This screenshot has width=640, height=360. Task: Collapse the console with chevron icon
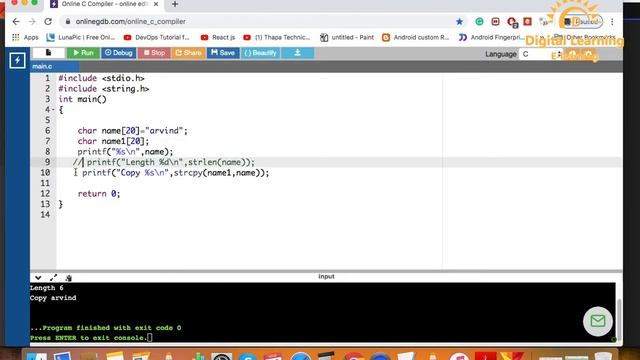(38, 278)
